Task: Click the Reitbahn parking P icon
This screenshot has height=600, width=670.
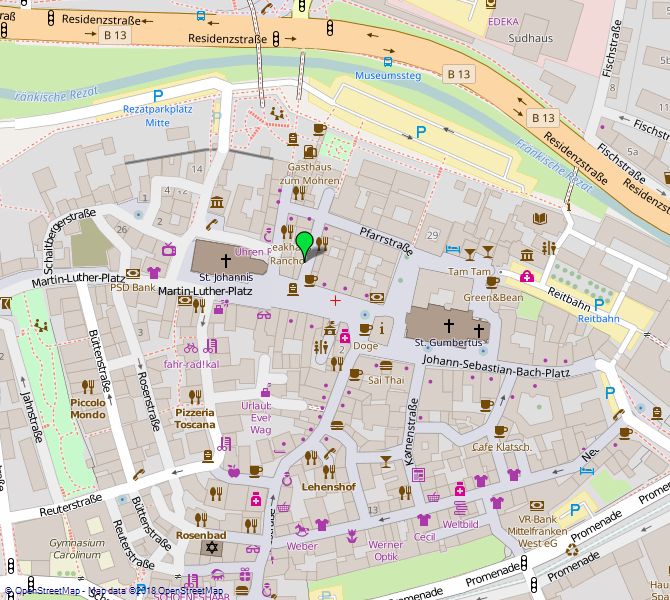Action: pos(599,303)
